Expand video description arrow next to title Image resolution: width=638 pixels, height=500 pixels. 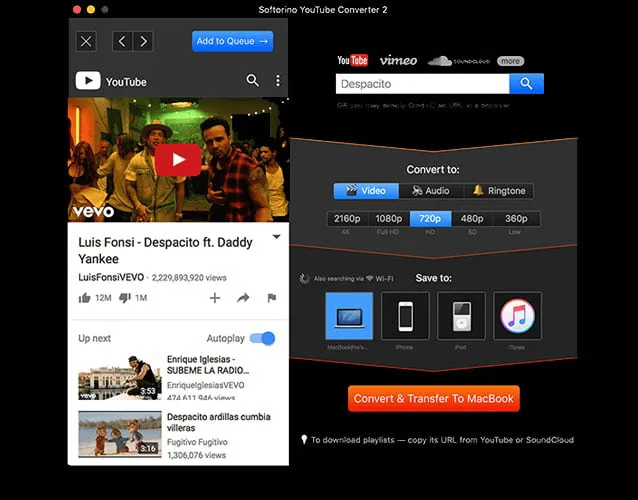click(276, 237)
